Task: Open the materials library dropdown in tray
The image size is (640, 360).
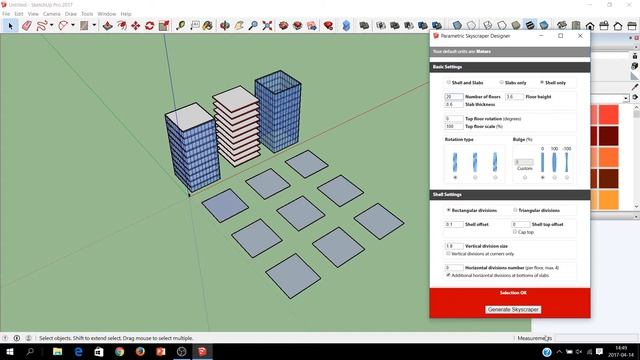Action: 626,98
